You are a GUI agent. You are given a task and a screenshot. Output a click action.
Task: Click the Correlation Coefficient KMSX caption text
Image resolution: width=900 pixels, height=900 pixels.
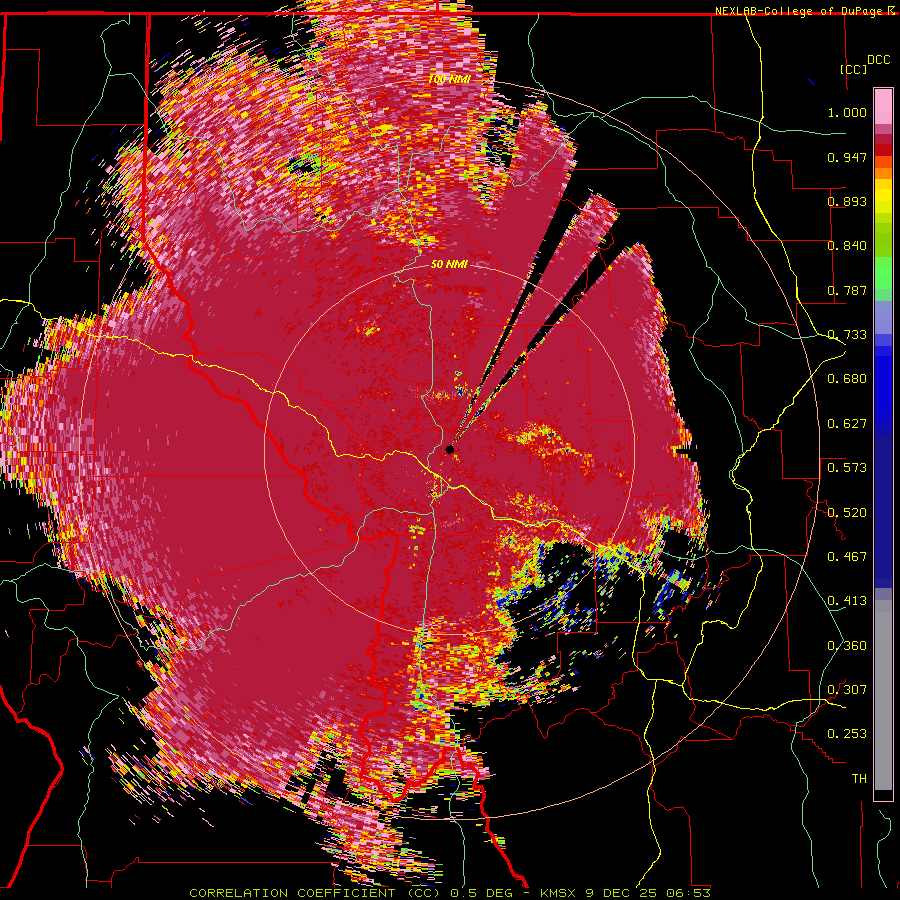(450, 893)
